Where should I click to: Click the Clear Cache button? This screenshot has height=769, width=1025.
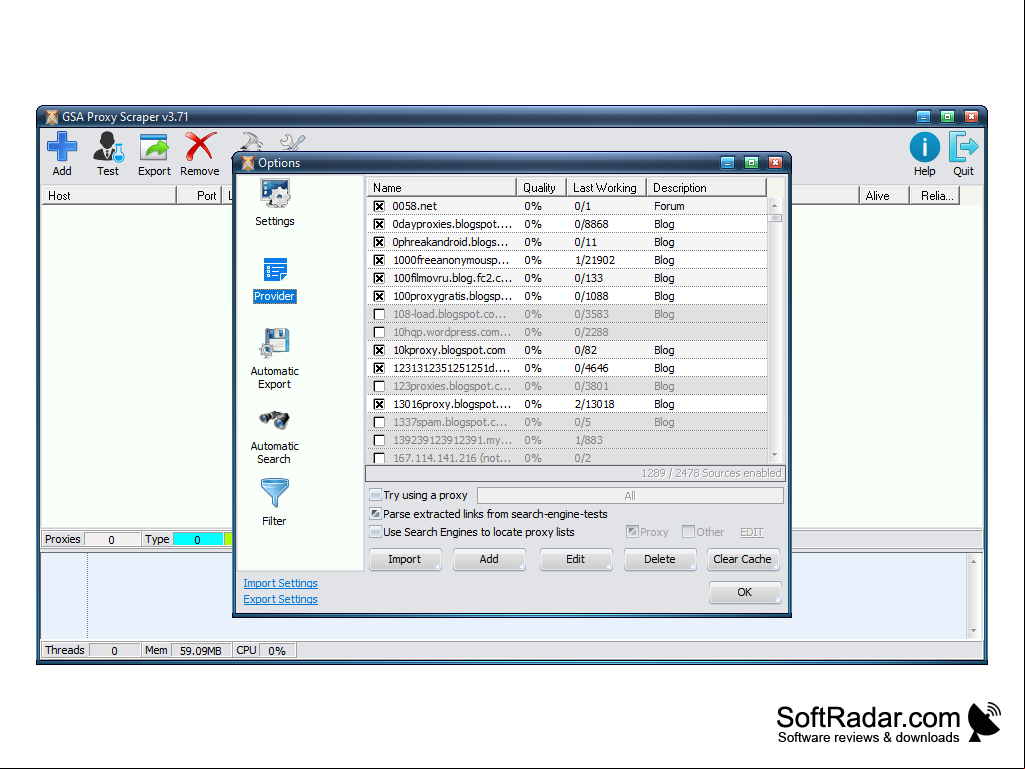[x=743, y=559]
